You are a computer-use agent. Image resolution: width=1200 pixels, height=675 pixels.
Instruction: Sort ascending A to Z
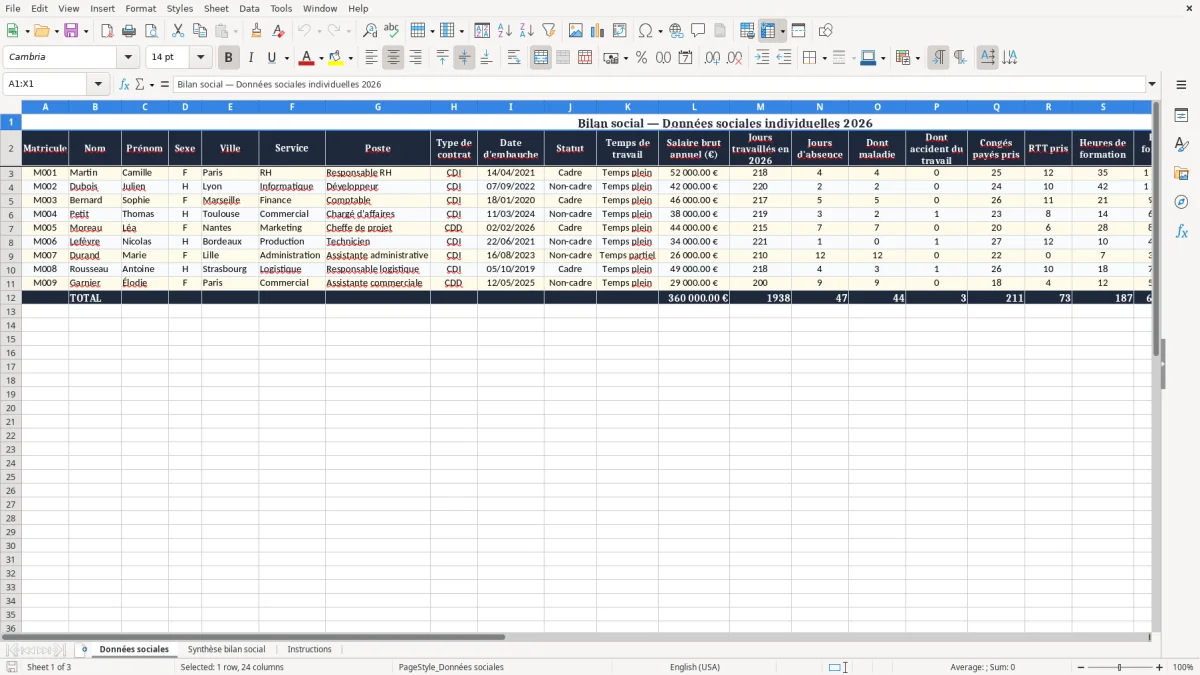point(504,31)
